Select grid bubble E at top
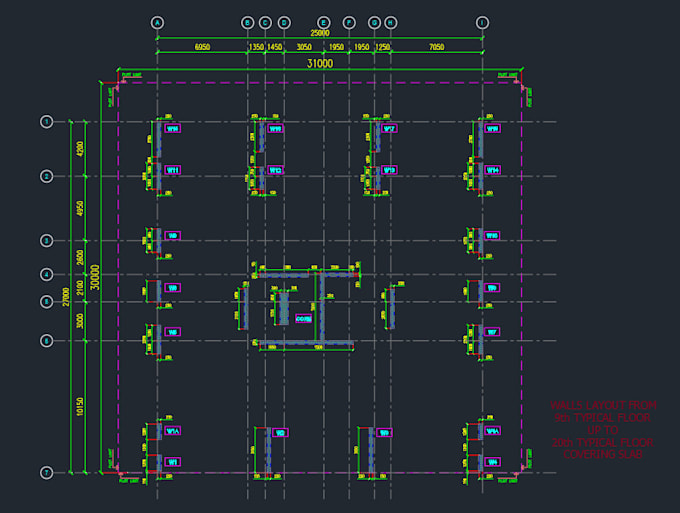This screenshot has width=680, height=513. pyautogui.click(x=324, y=23)
